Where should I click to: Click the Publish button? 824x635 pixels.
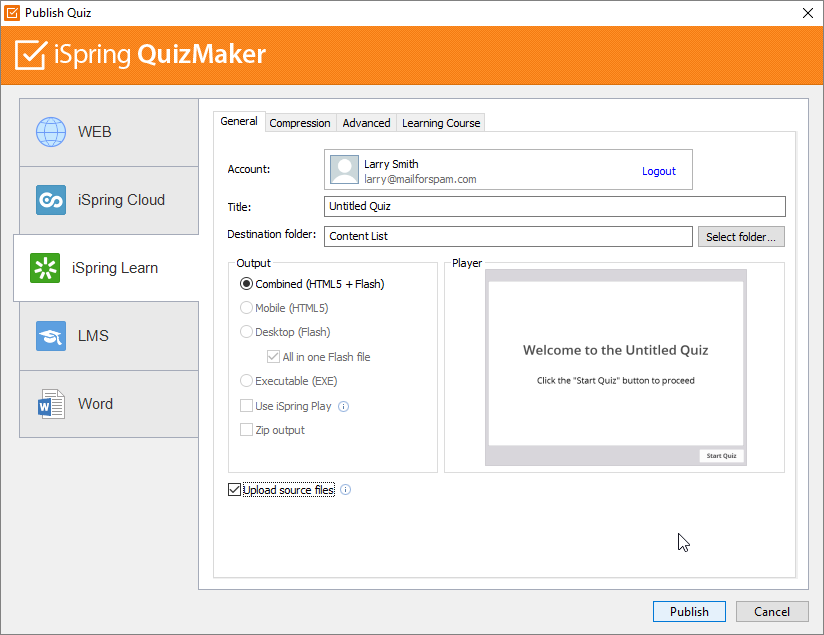(x=689, y=611)
